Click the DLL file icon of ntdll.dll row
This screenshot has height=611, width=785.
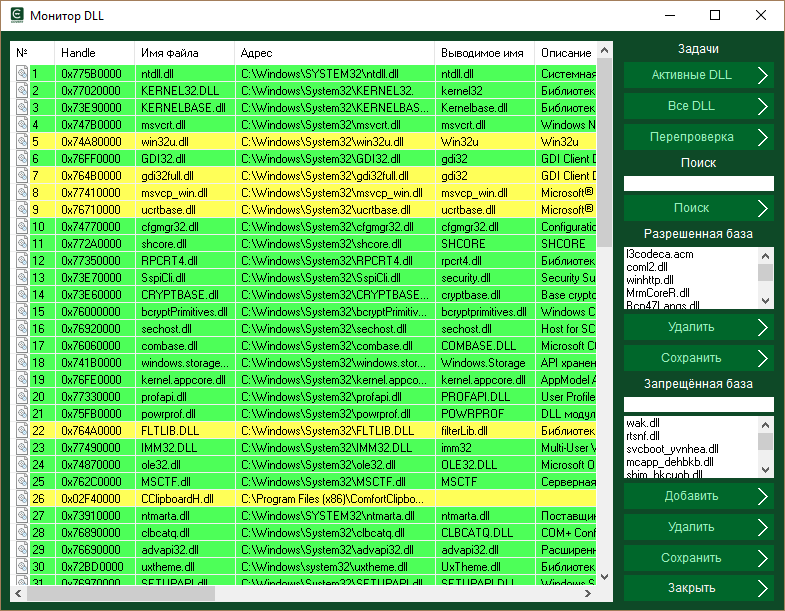[x=21, y=73]
